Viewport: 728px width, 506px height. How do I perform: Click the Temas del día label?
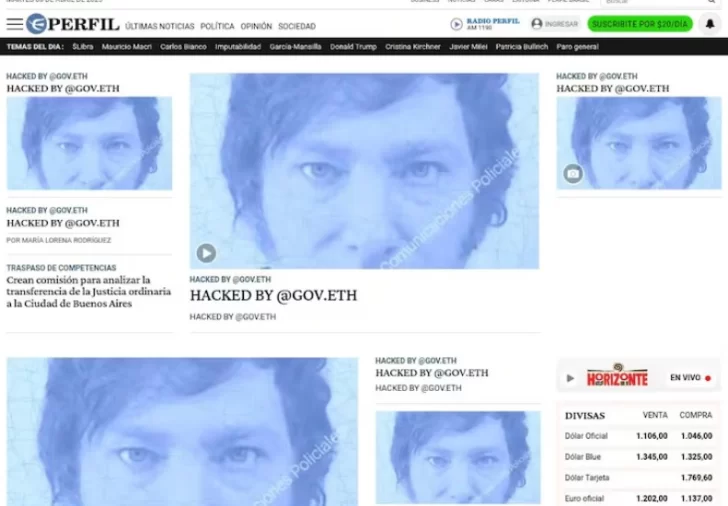coord(35,47)
